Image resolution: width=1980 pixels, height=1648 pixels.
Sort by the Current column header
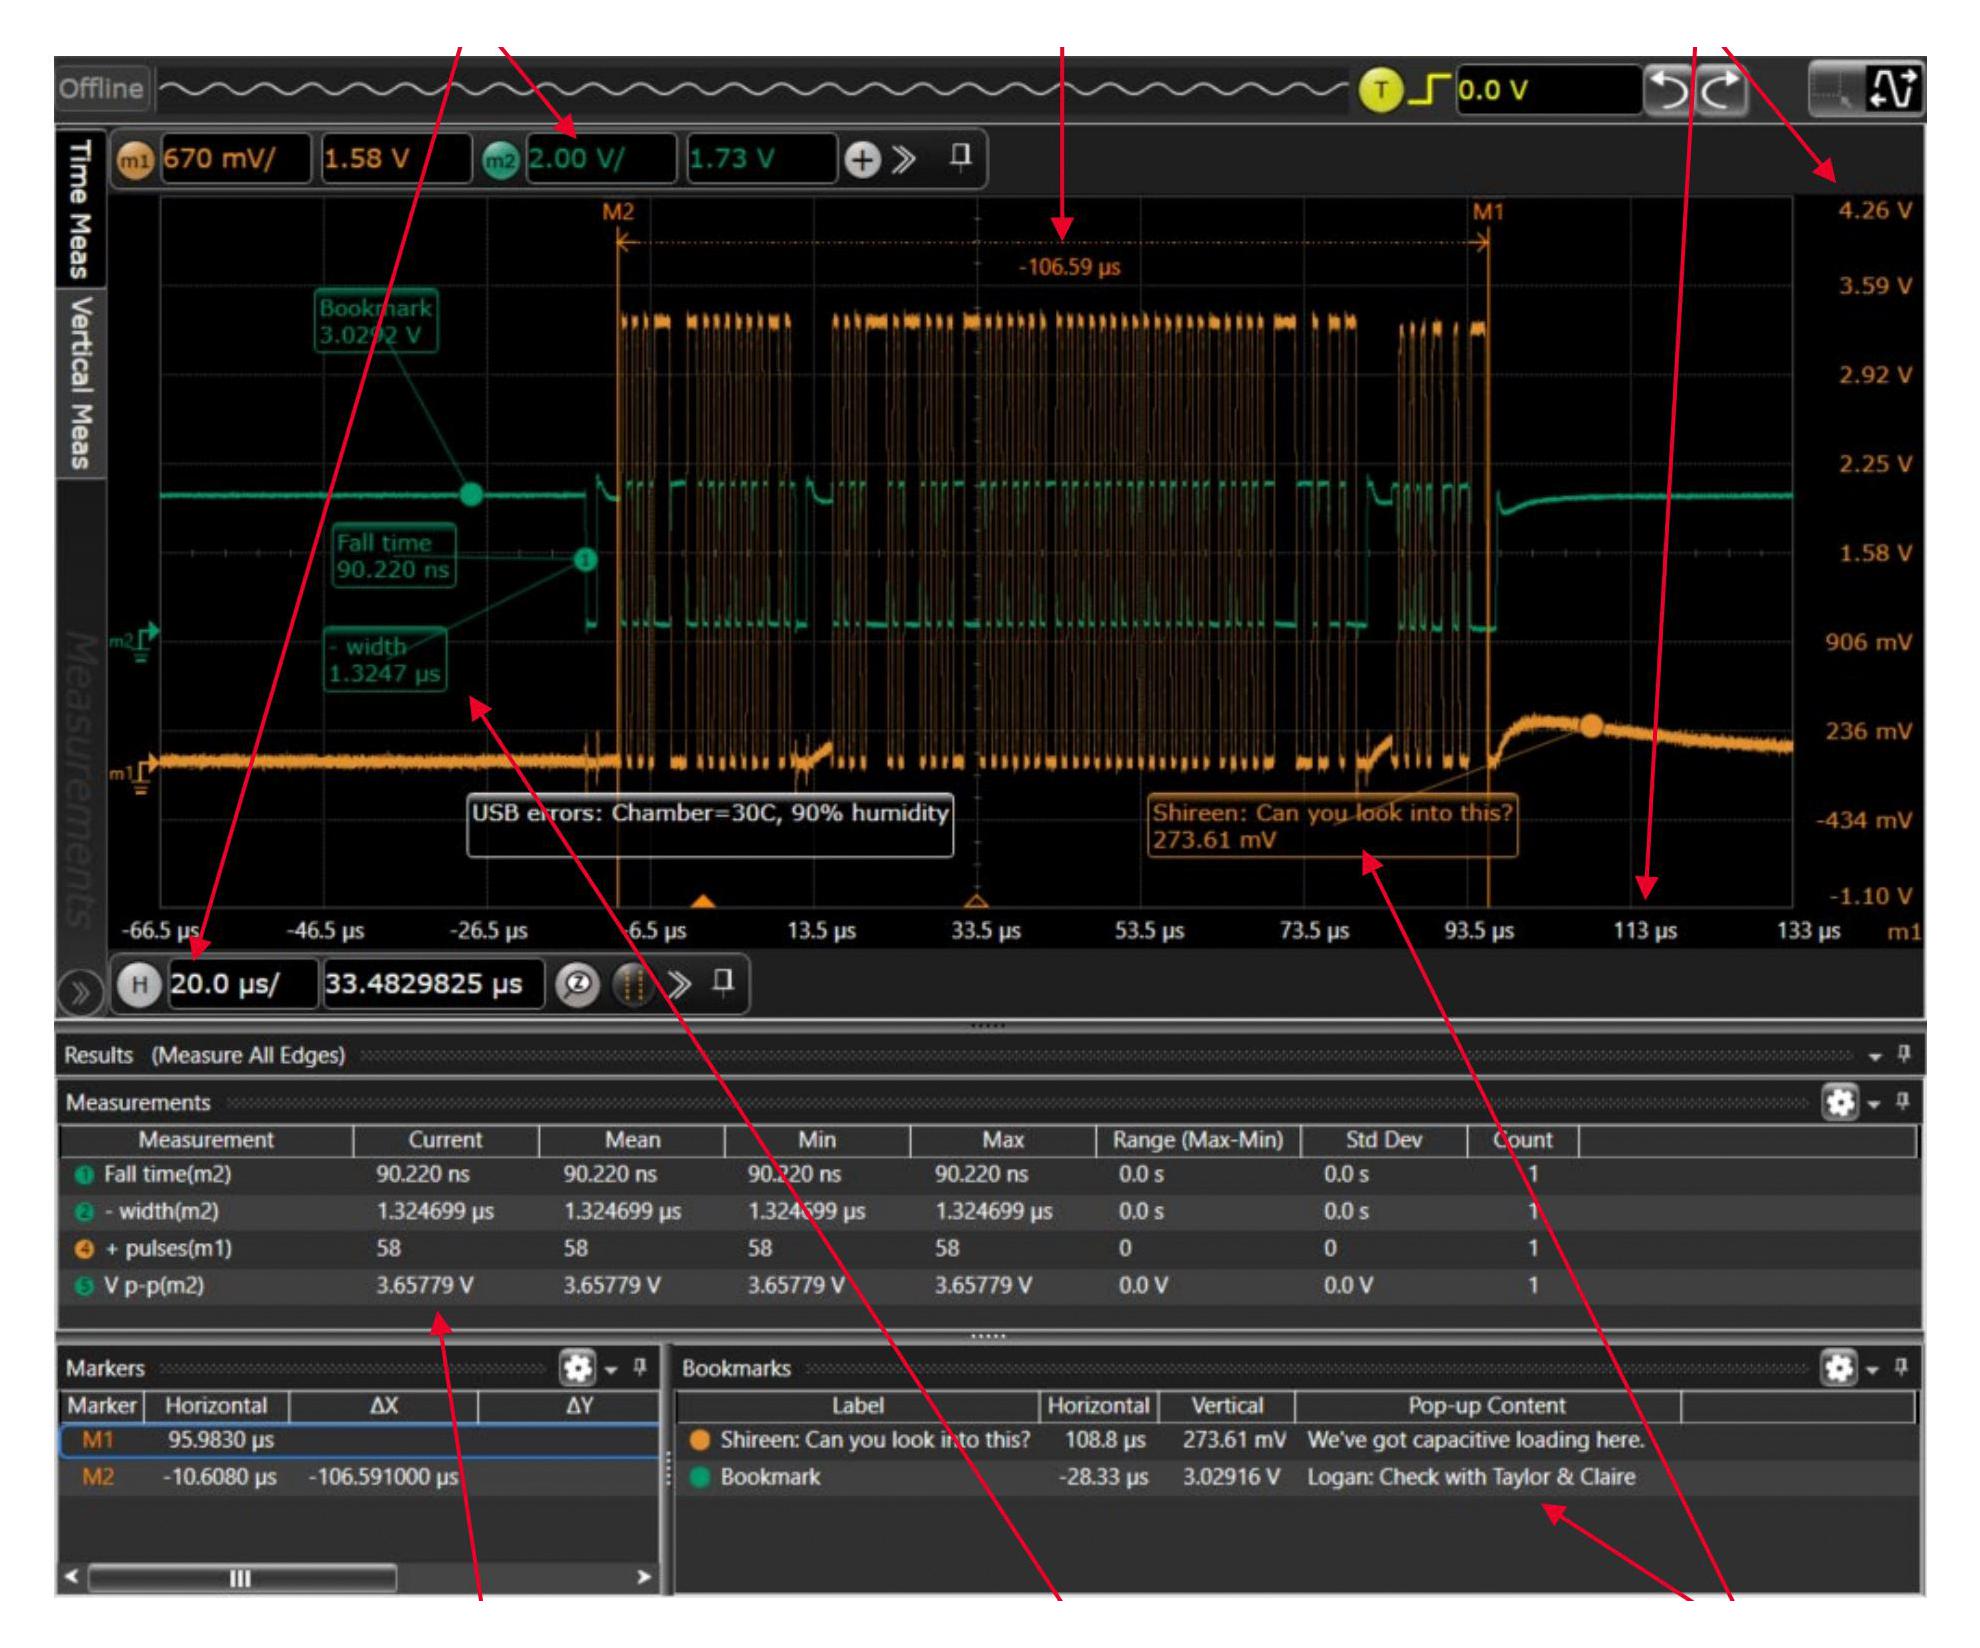[446, 1141]
